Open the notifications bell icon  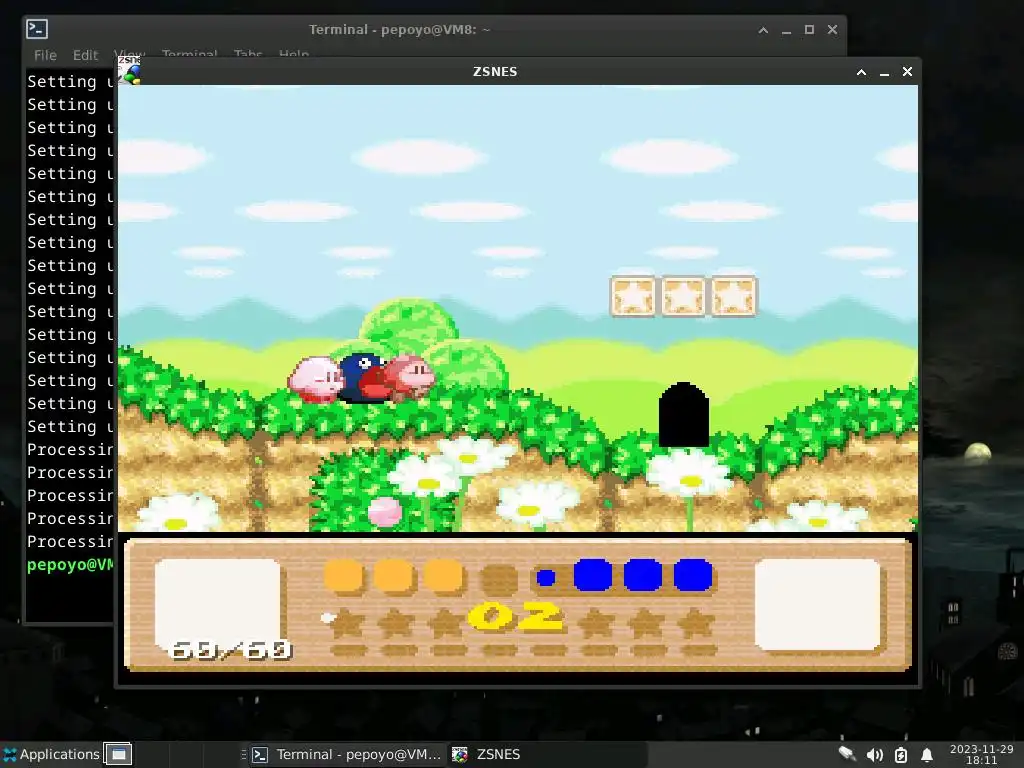[927, 755]
